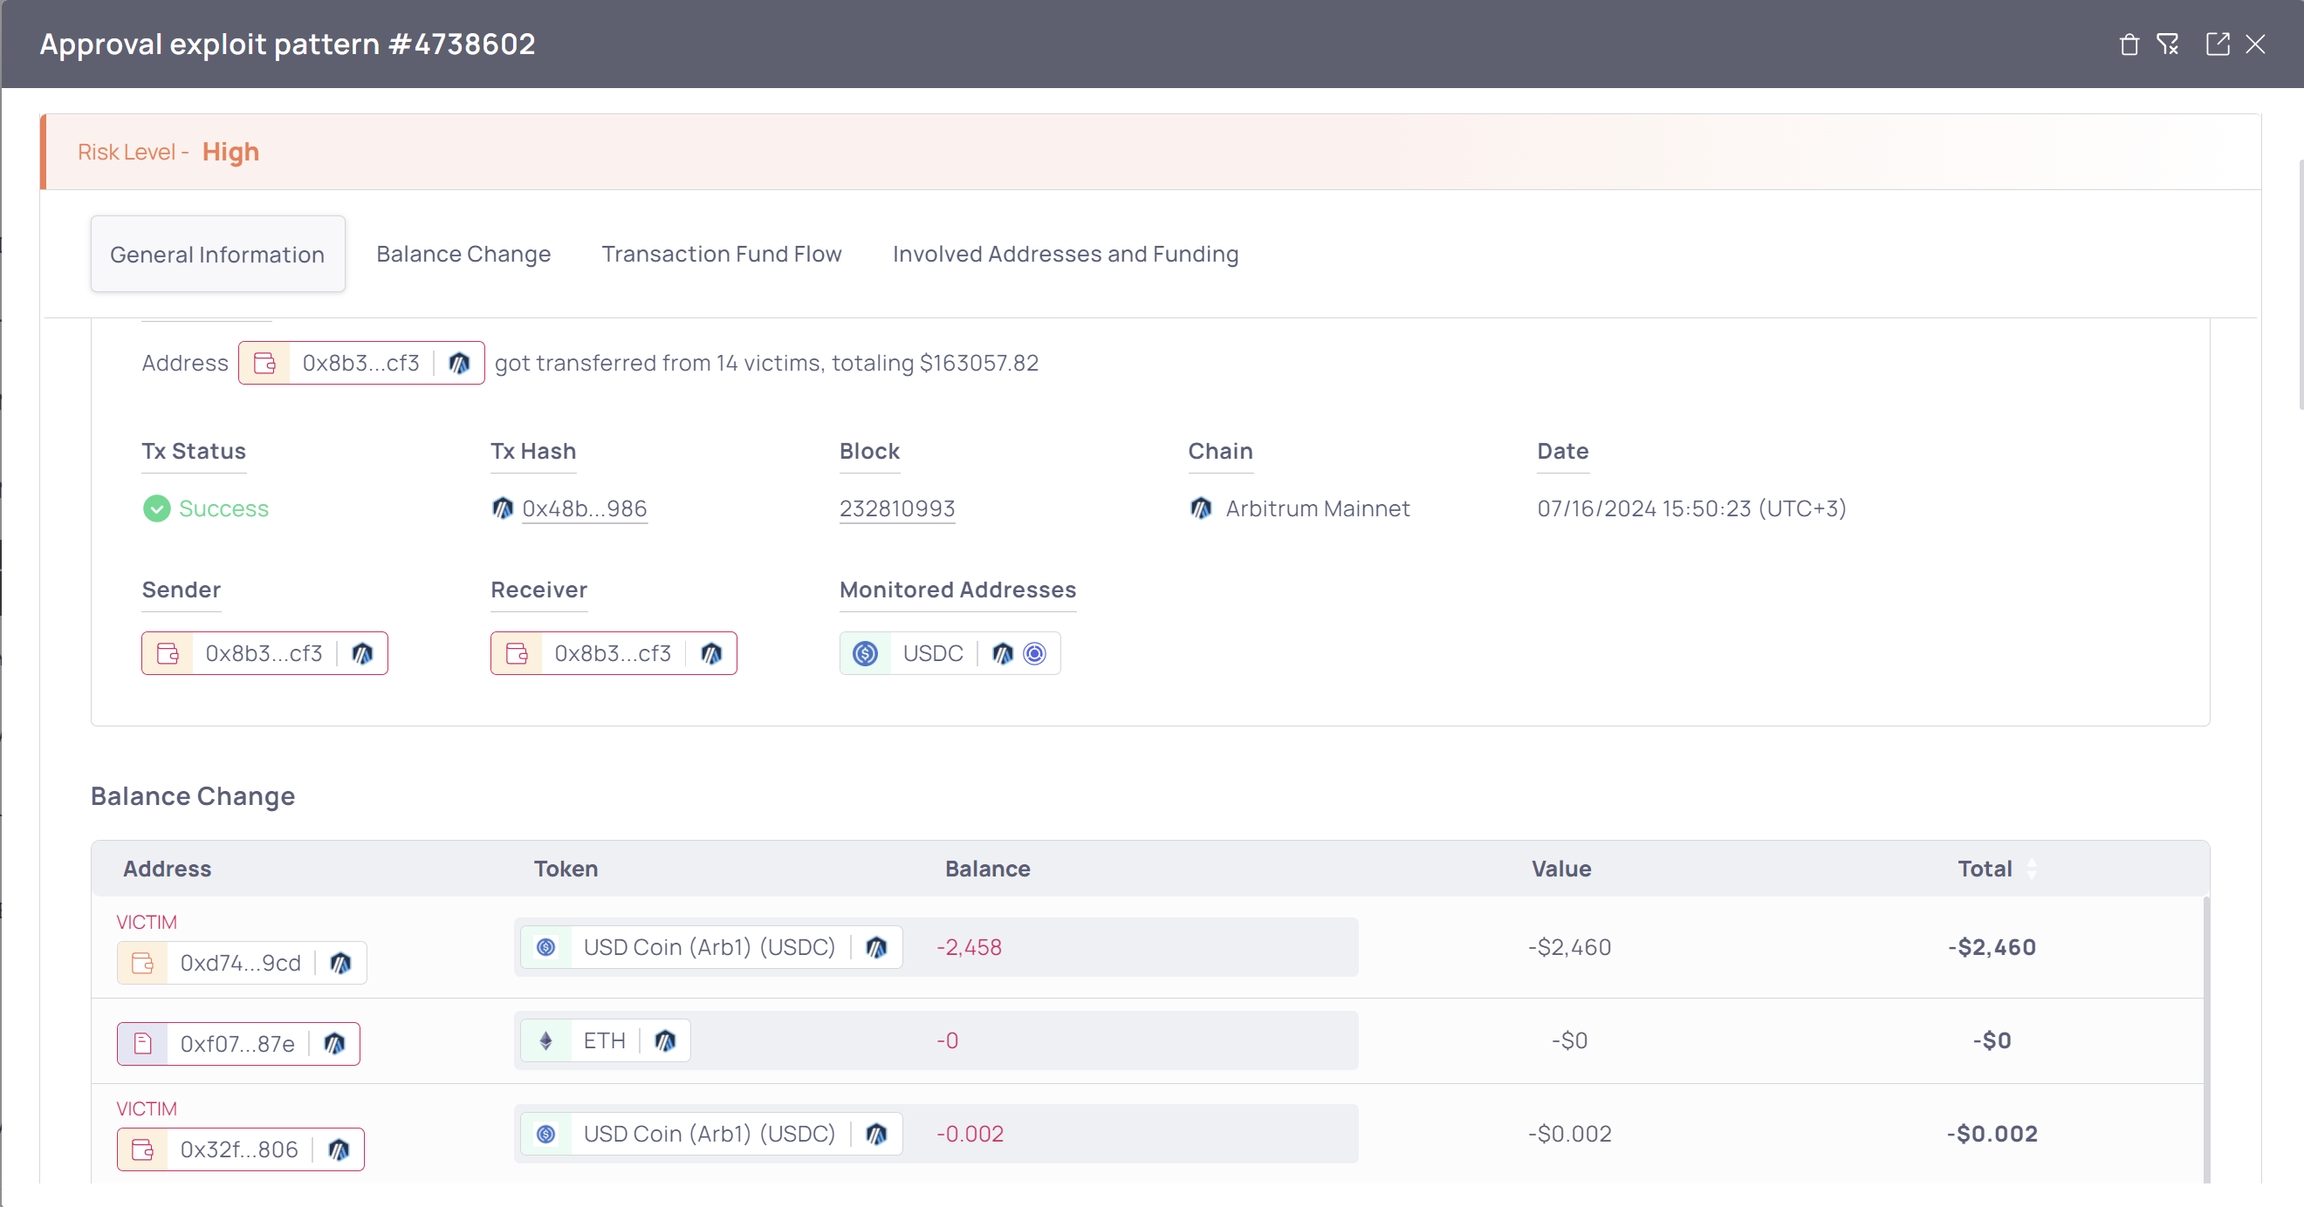
Task: Open tx hash link 0x48b...986
Action: point(584,509)
